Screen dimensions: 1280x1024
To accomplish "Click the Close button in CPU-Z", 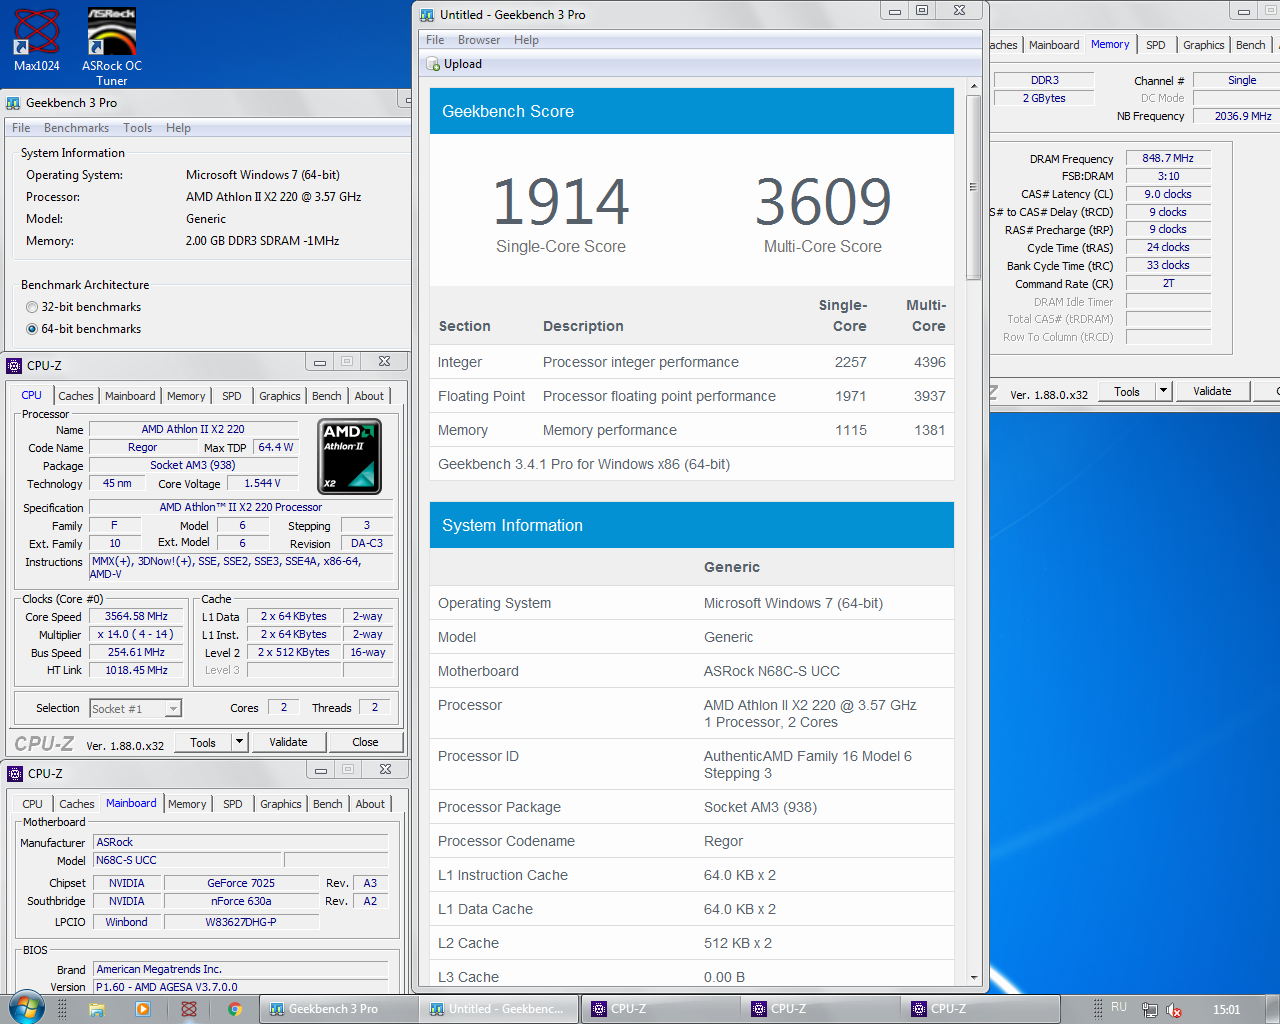I will 365,742.
